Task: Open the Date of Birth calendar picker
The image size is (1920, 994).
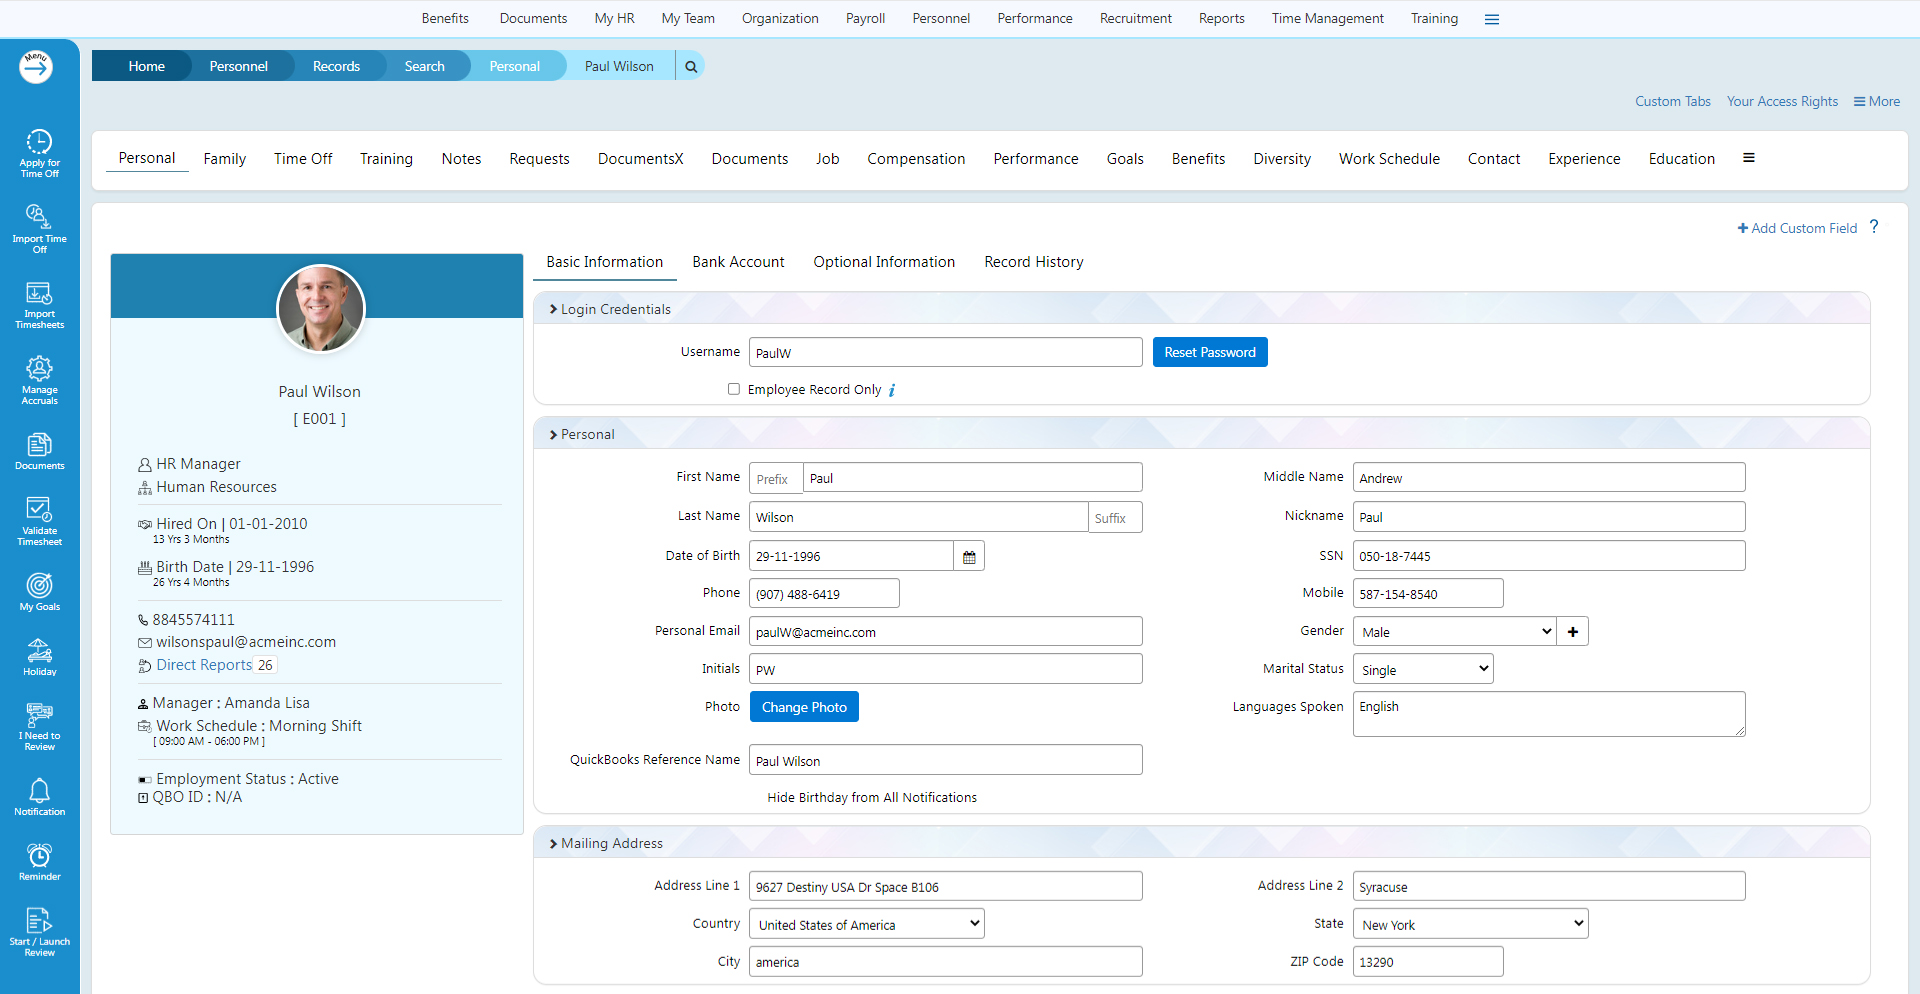Action: 969,557
